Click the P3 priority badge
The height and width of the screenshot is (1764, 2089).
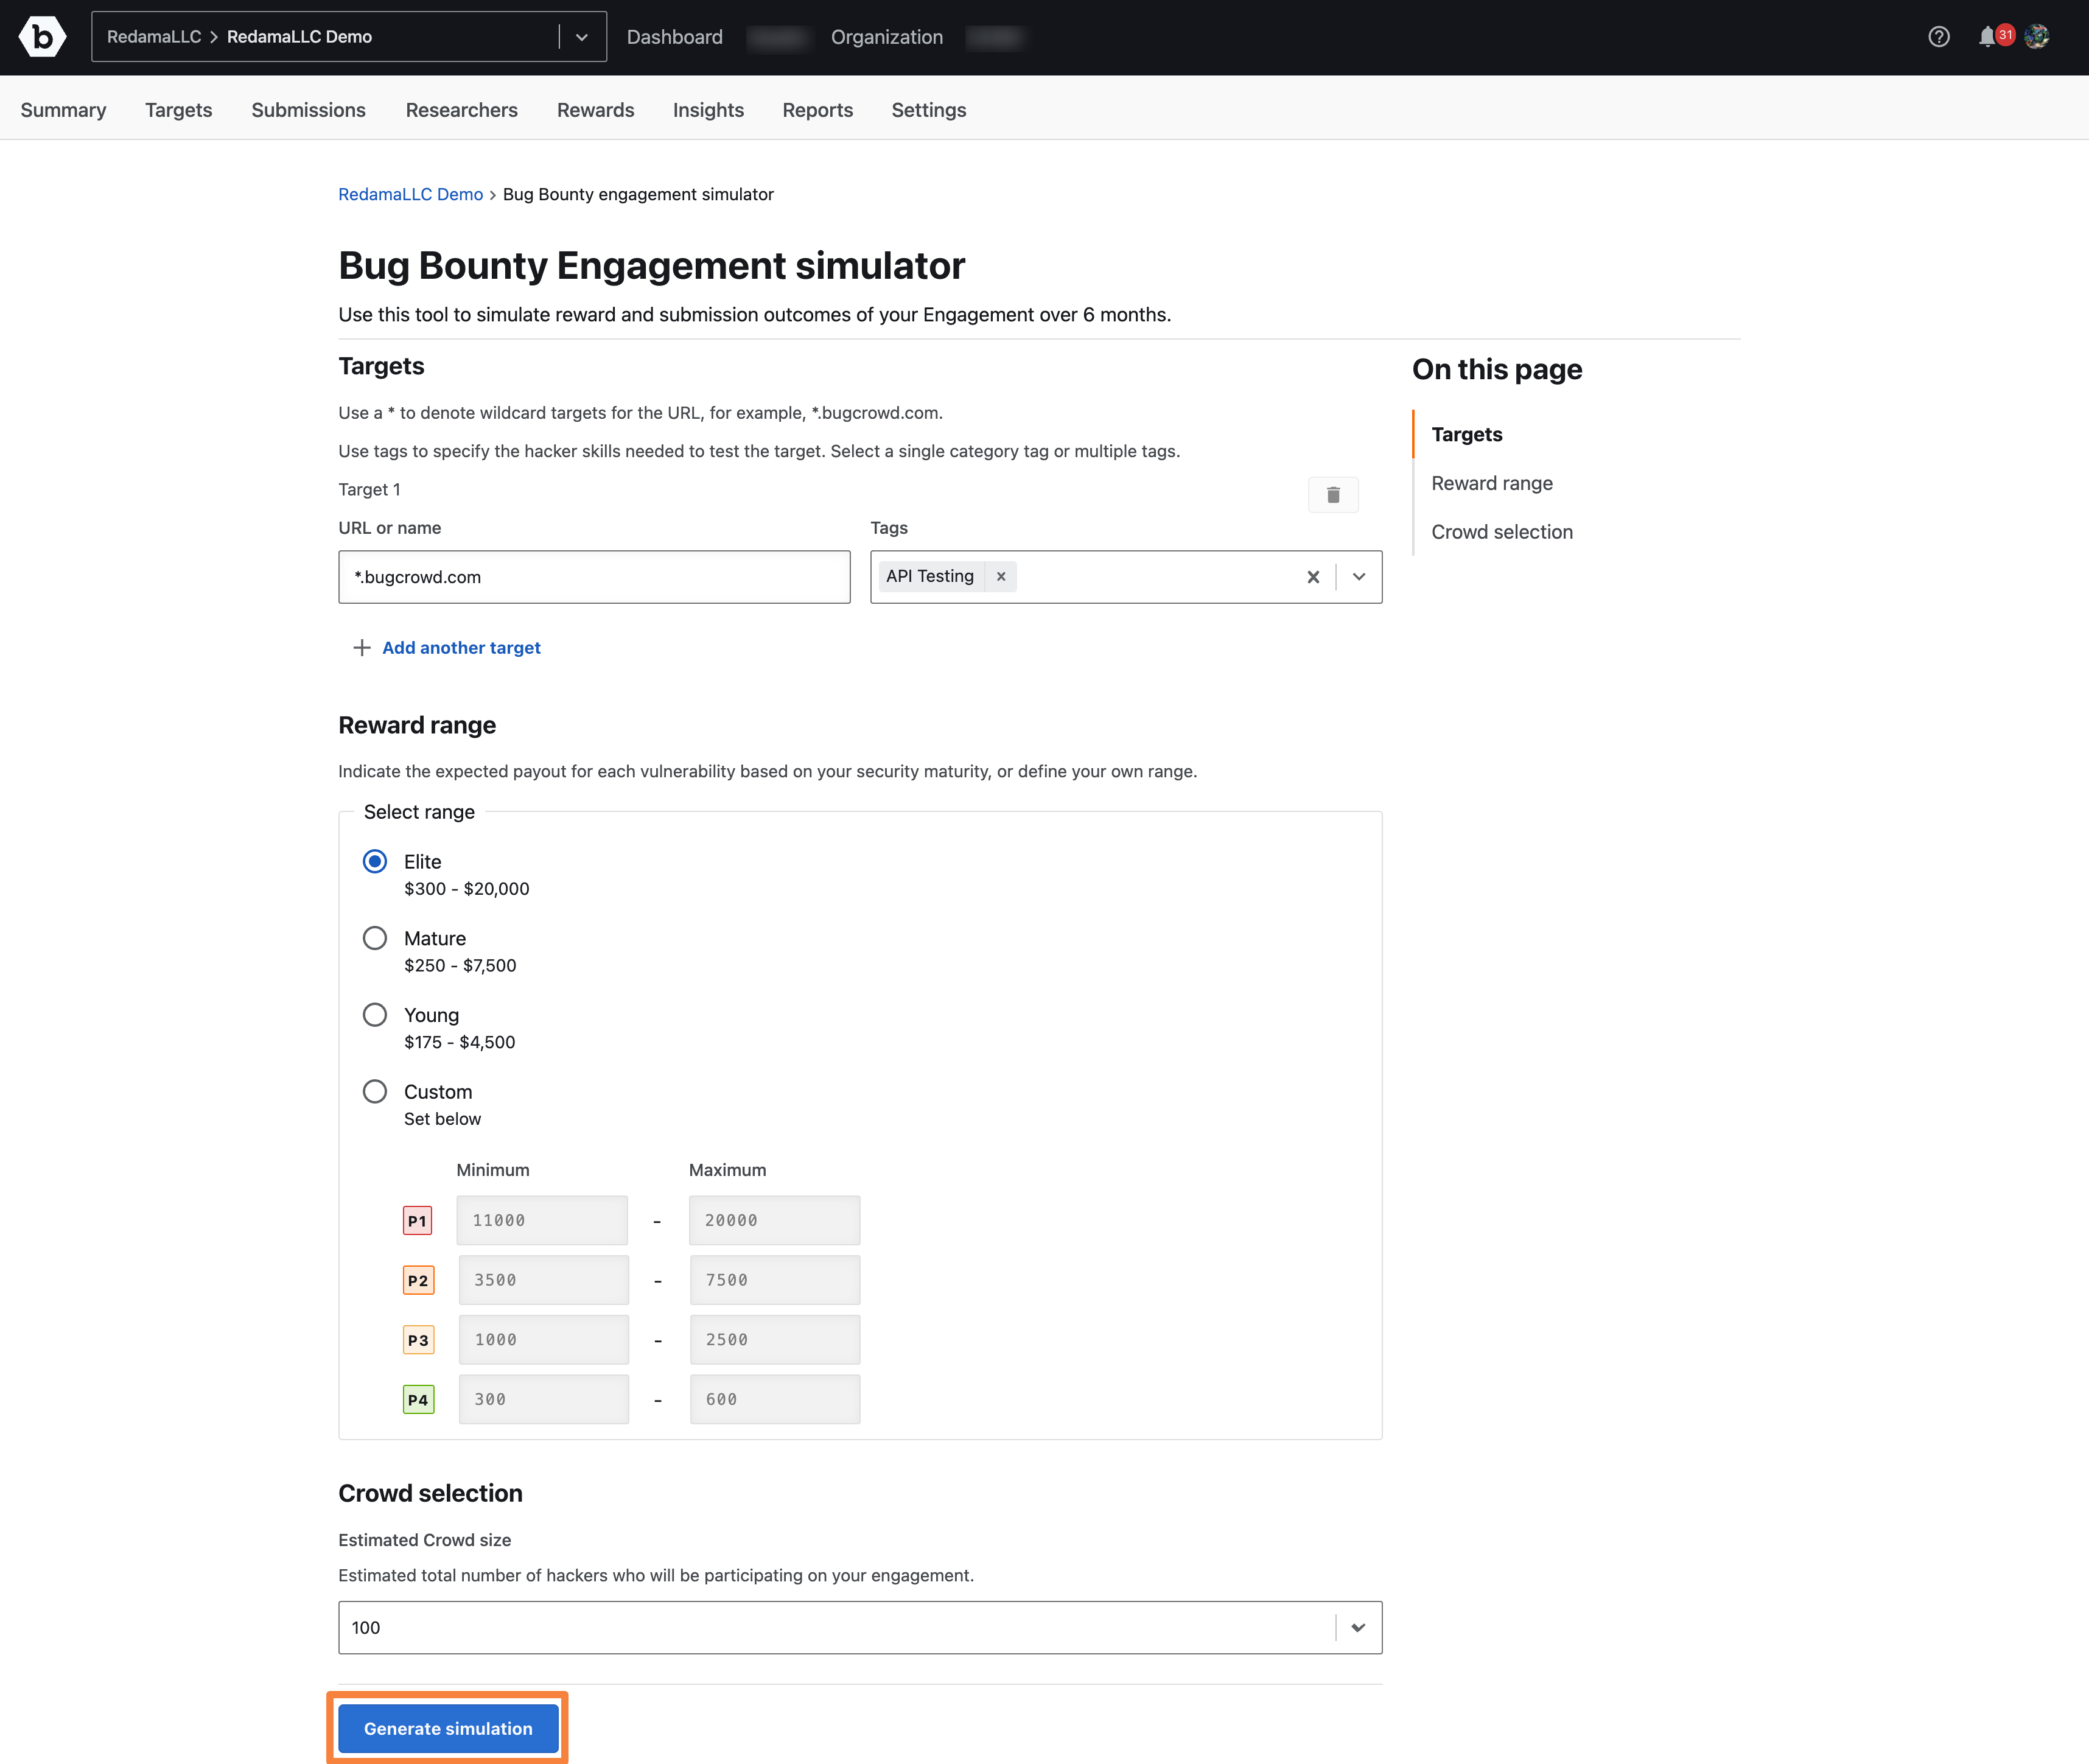[418, 1340]
